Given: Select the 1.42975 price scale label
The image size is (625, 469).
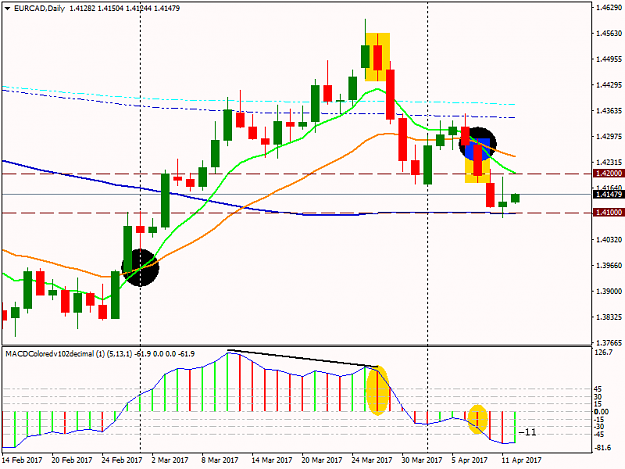Looking at the screenshot, I should point(609,137).
